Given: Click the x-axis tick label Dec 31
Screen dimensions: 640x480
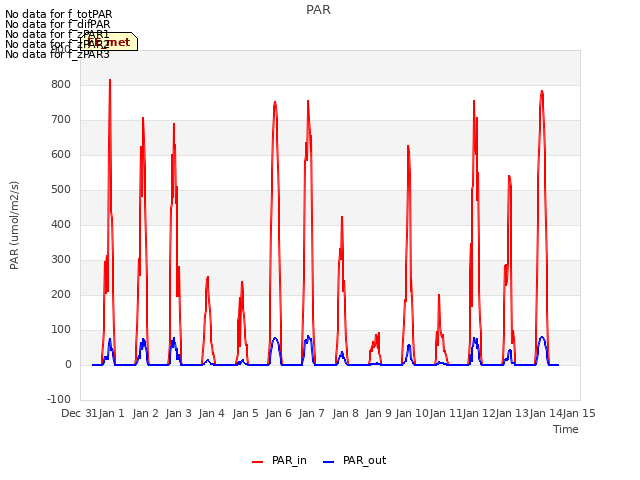Looking at the screenshot, I should tap(79, 413).
